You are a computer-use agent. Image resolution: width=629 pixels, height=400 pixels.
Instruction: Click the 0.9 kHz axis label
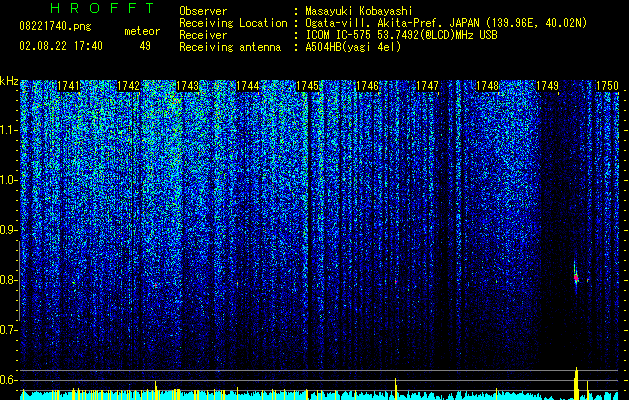coord(9,230)
